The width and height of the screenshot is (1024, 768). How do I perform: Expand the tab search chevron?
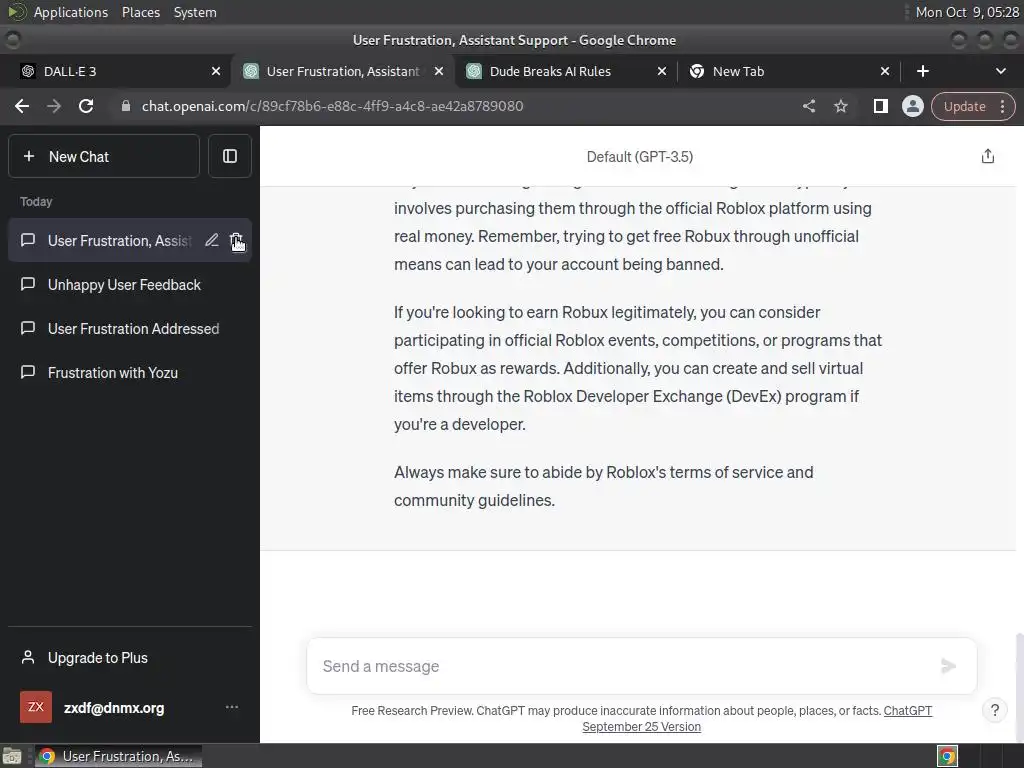coord(1000,71)
